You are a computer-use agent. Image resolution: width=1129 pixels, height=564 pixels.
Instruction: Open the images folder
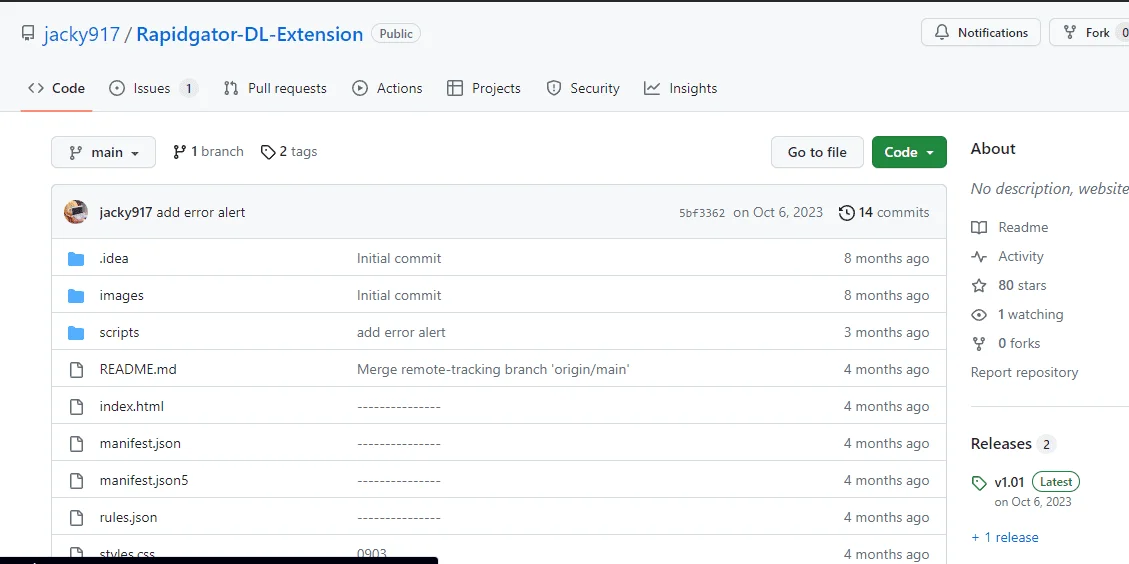(122, 295)
